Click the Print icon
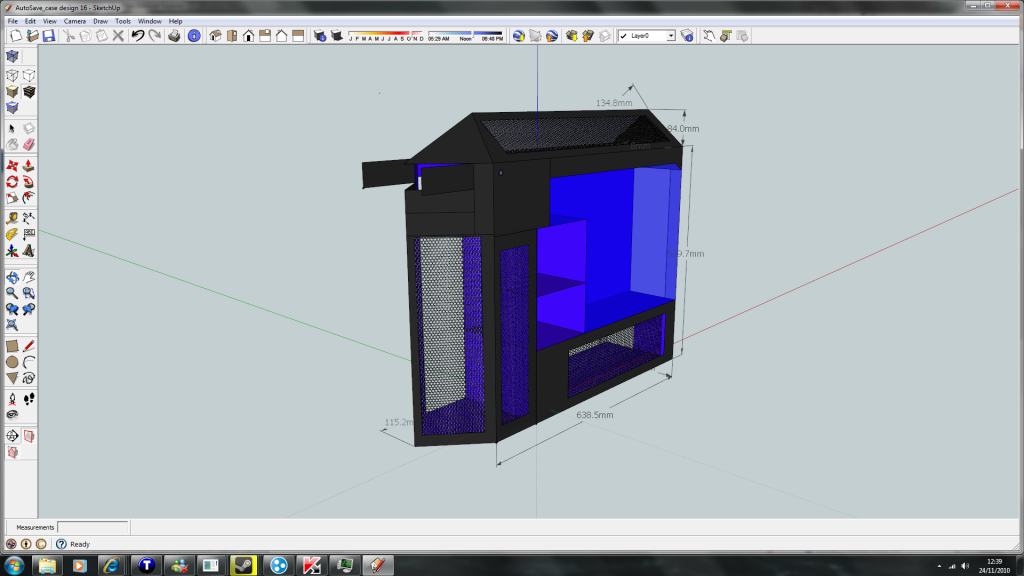The height and width of the screenshot is (576, 1024). click(174, 36)
